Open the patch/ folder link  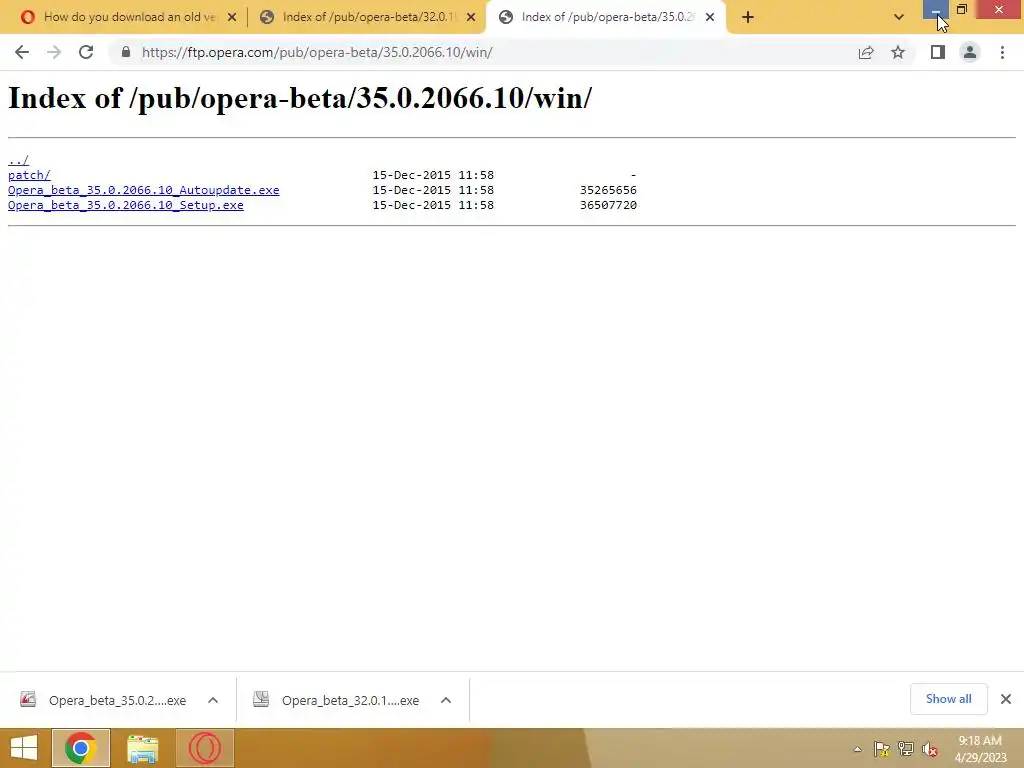pos(29,175)
